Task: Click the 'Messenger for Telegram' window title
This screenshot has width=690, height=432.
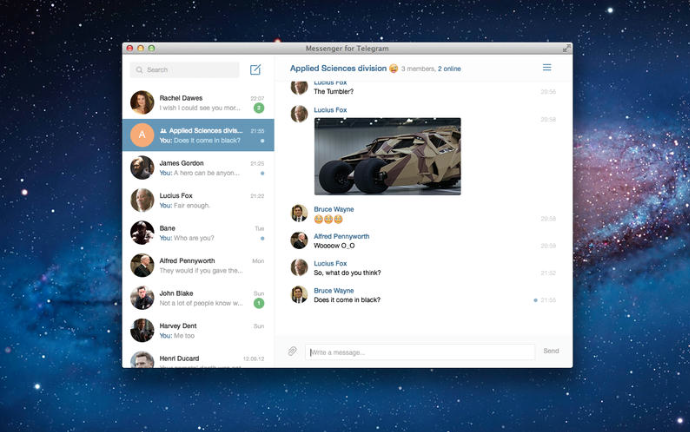Action: 347,48
